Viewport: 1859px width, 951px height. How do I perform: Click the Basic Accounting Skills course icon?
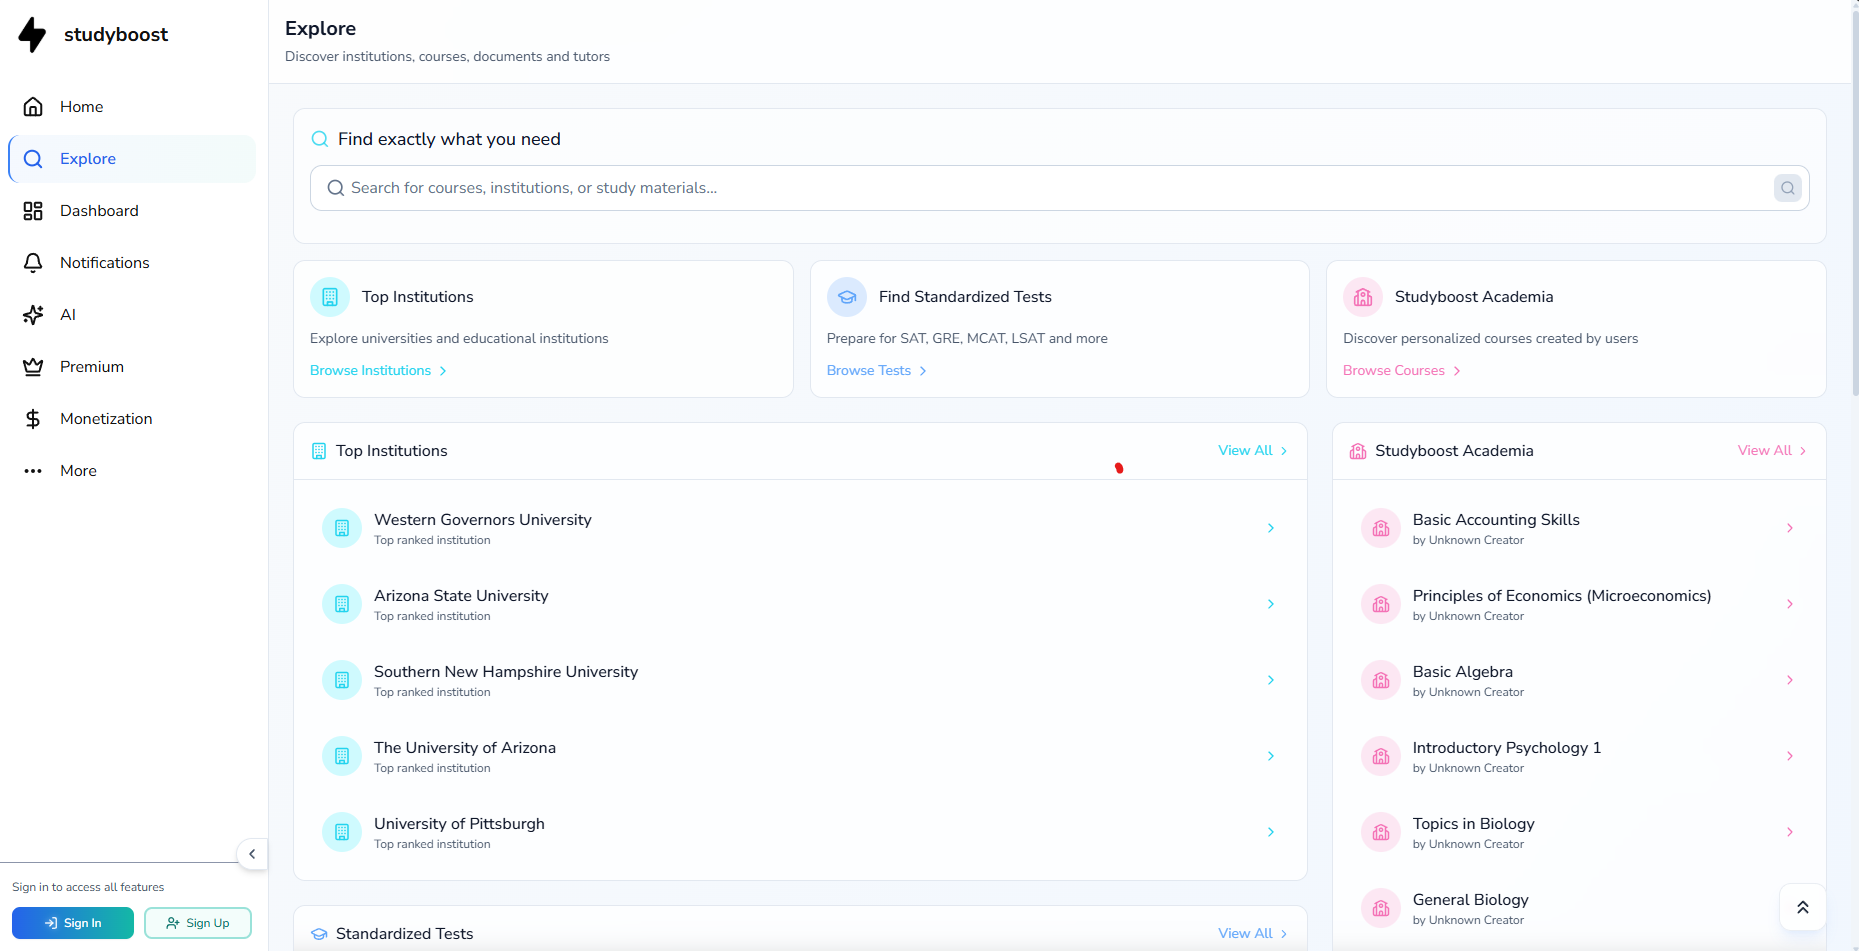1381,528
